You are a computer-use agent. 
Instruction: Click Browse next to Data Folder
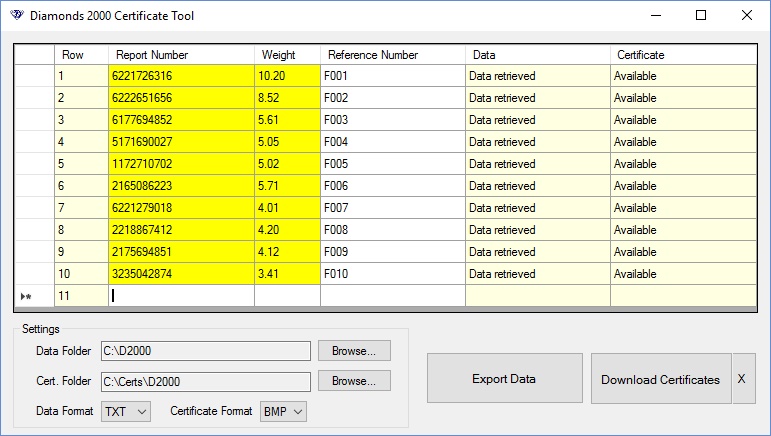pos(354,351)
